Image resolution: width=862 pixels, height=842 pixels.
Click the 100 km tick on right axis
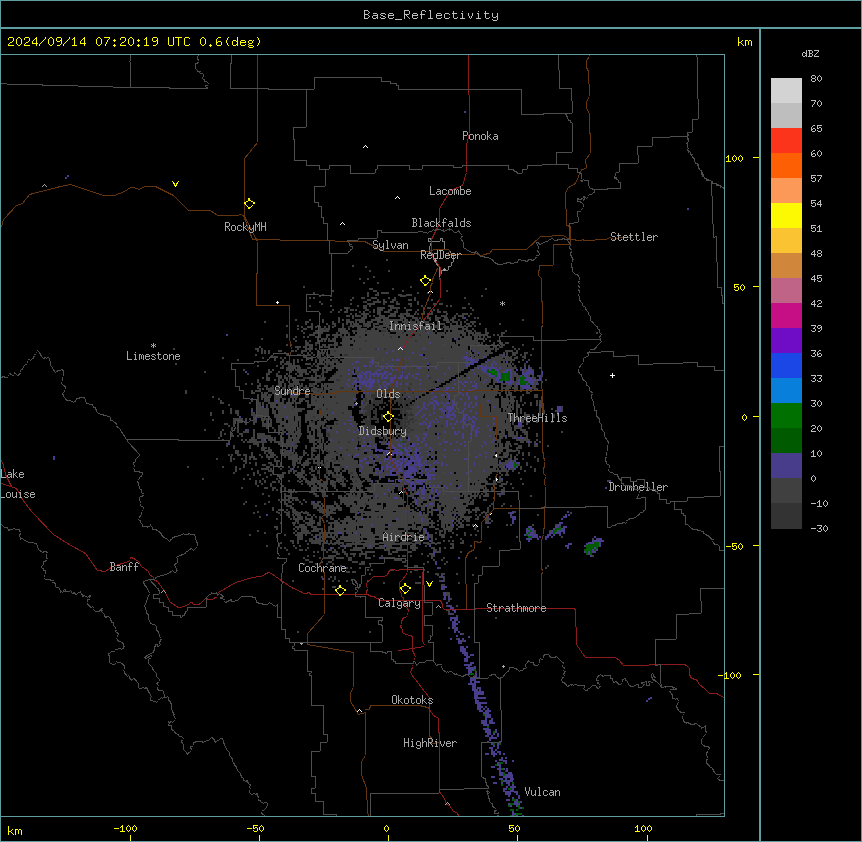pyautogui.click(x=734, y=158)
